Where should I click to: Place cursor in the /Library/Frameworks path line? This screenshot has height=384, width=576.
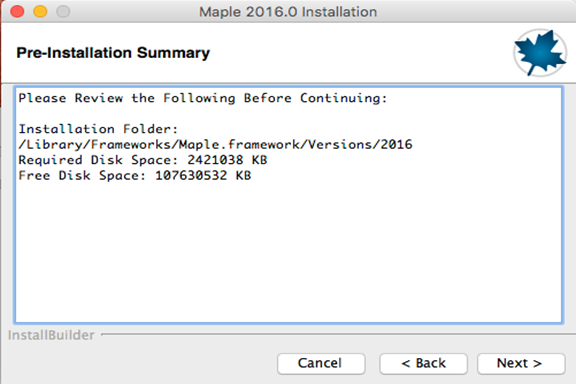[215, 144]
